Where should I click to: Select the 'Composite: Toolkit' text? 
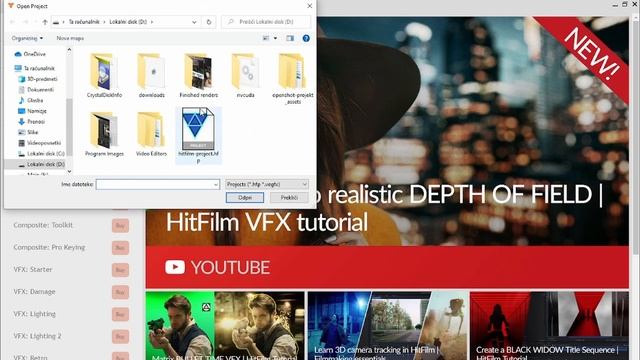[x=43, y=225]
